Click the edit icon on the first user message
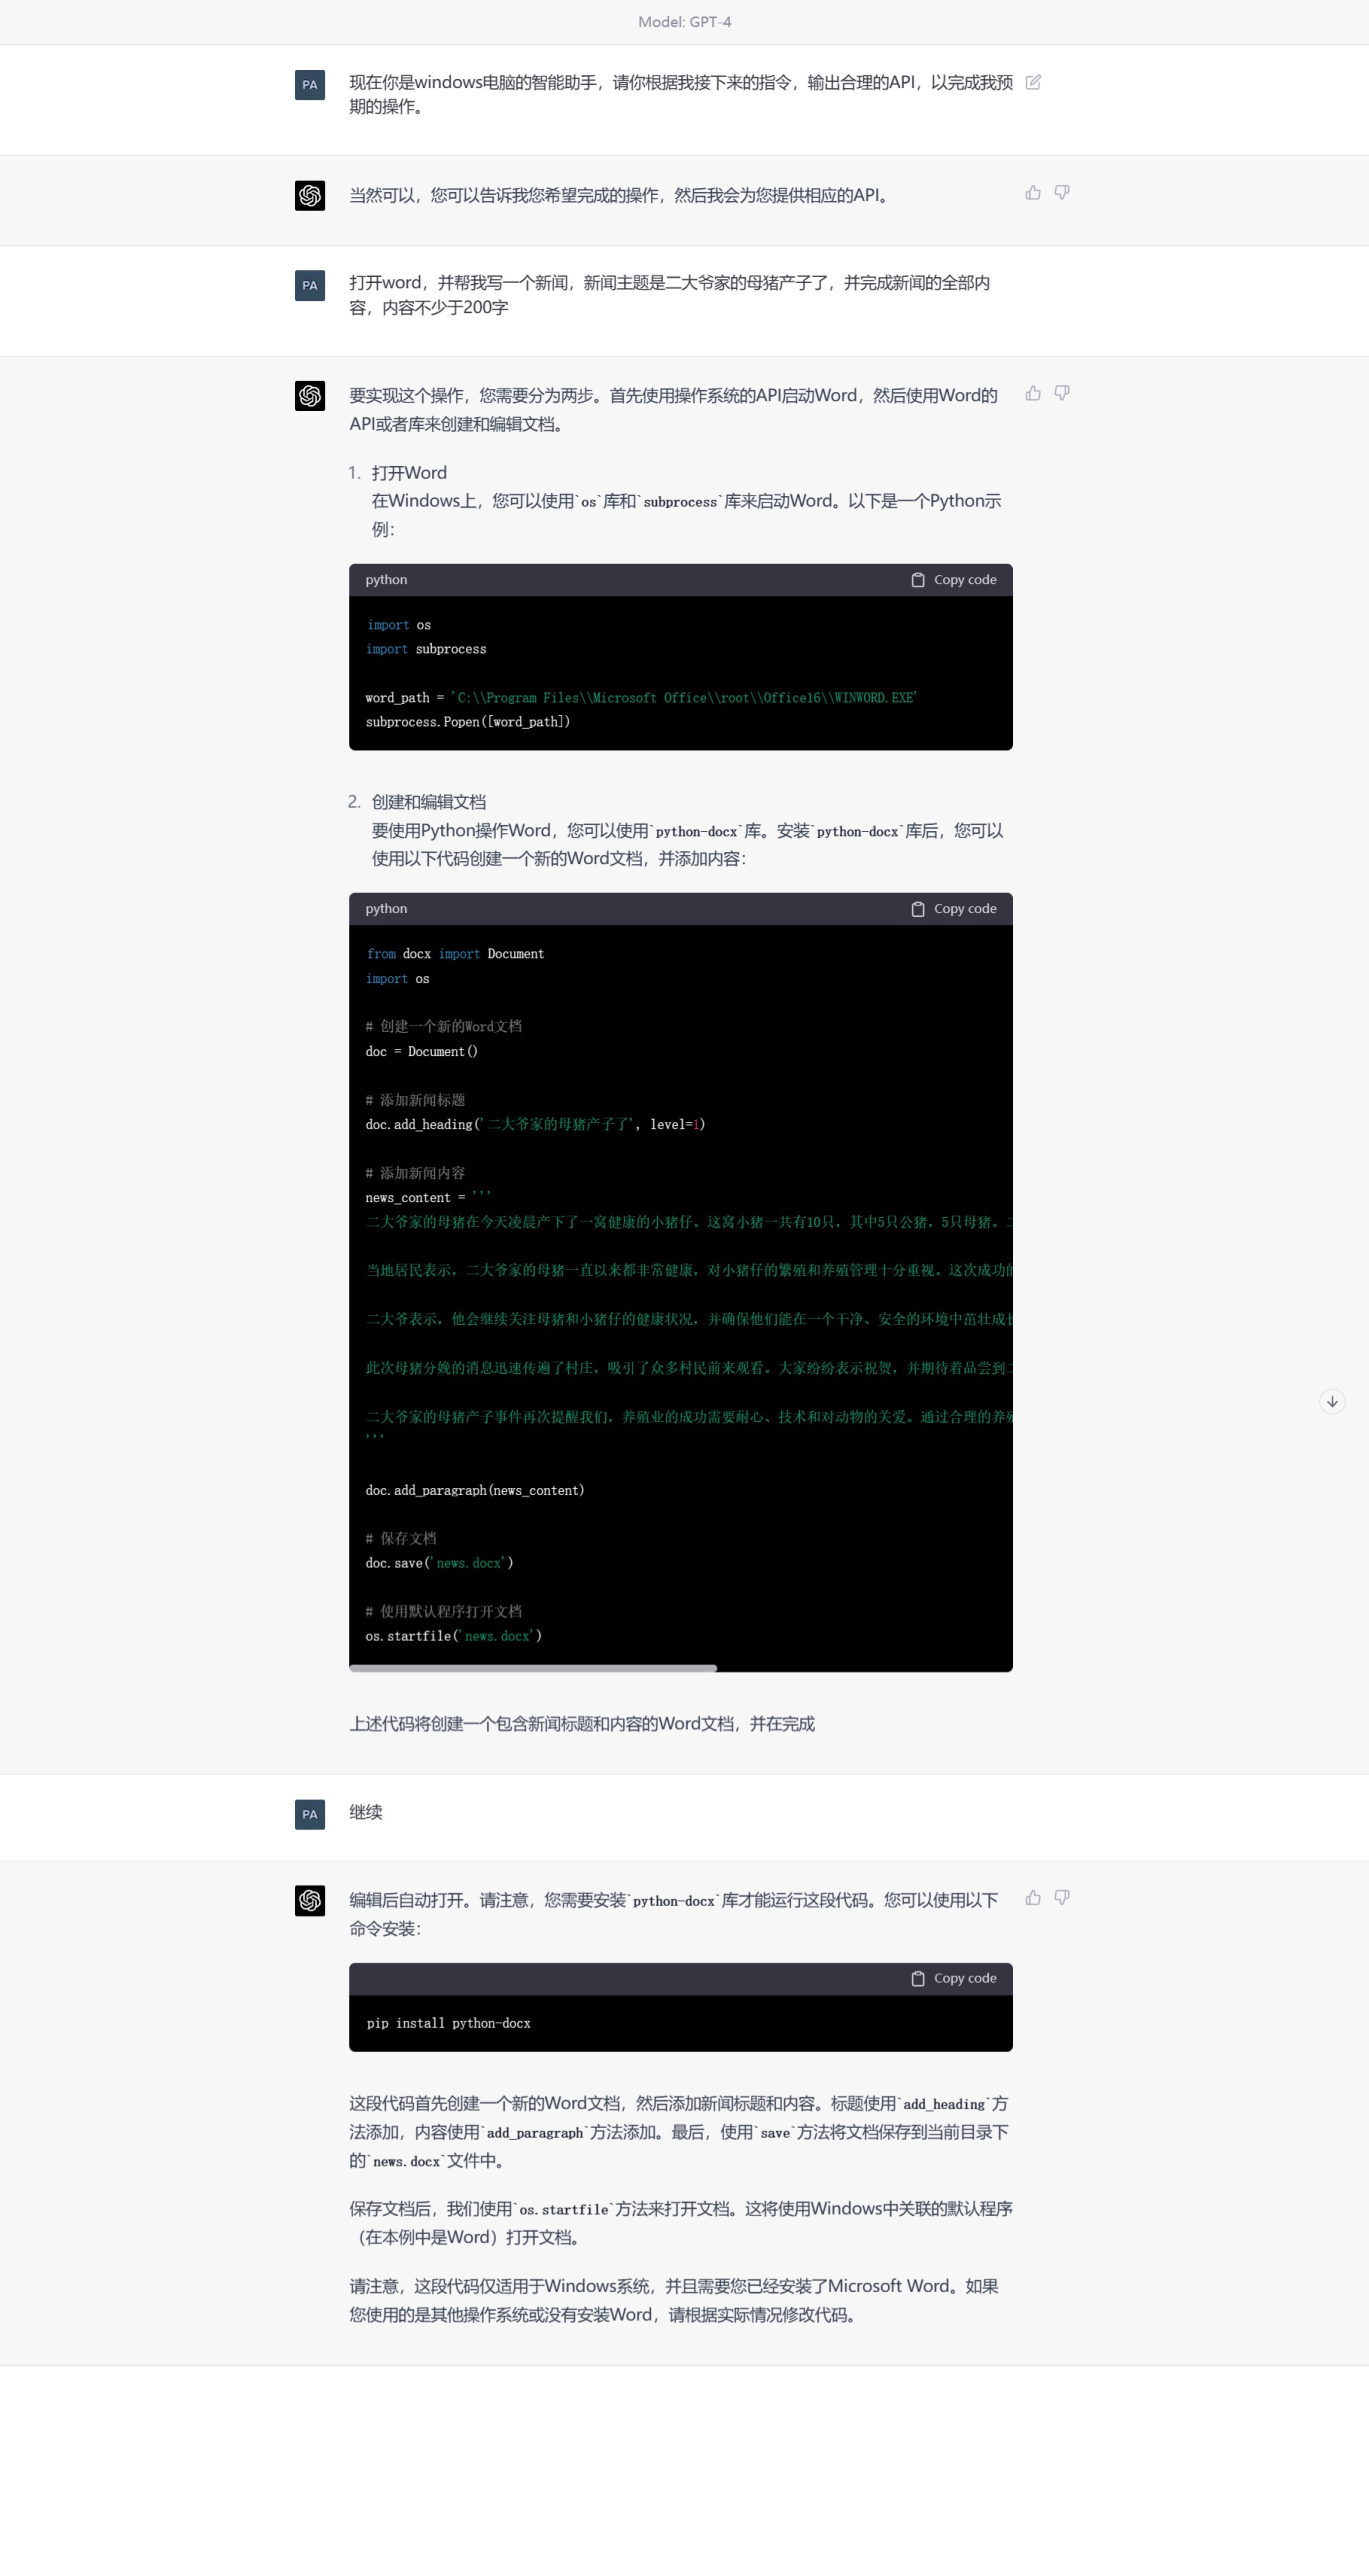 click(x=1033, y=83)
